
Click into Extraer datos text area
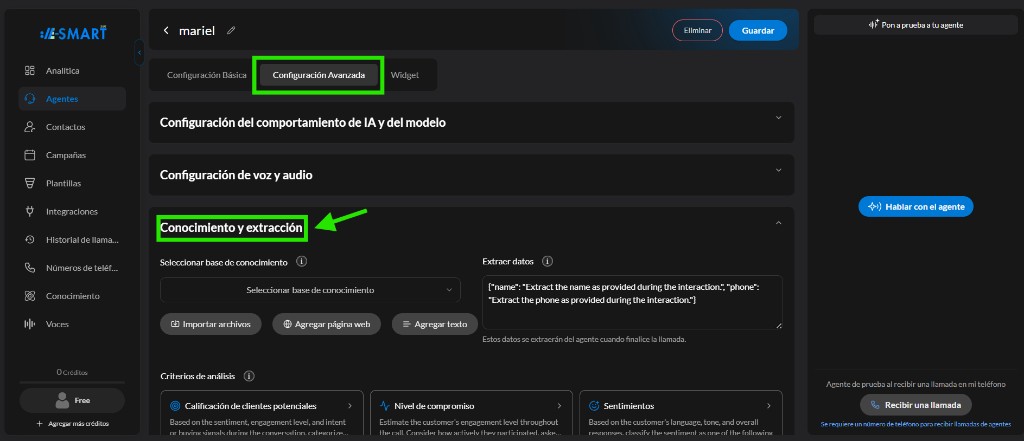tap(632, 302)
